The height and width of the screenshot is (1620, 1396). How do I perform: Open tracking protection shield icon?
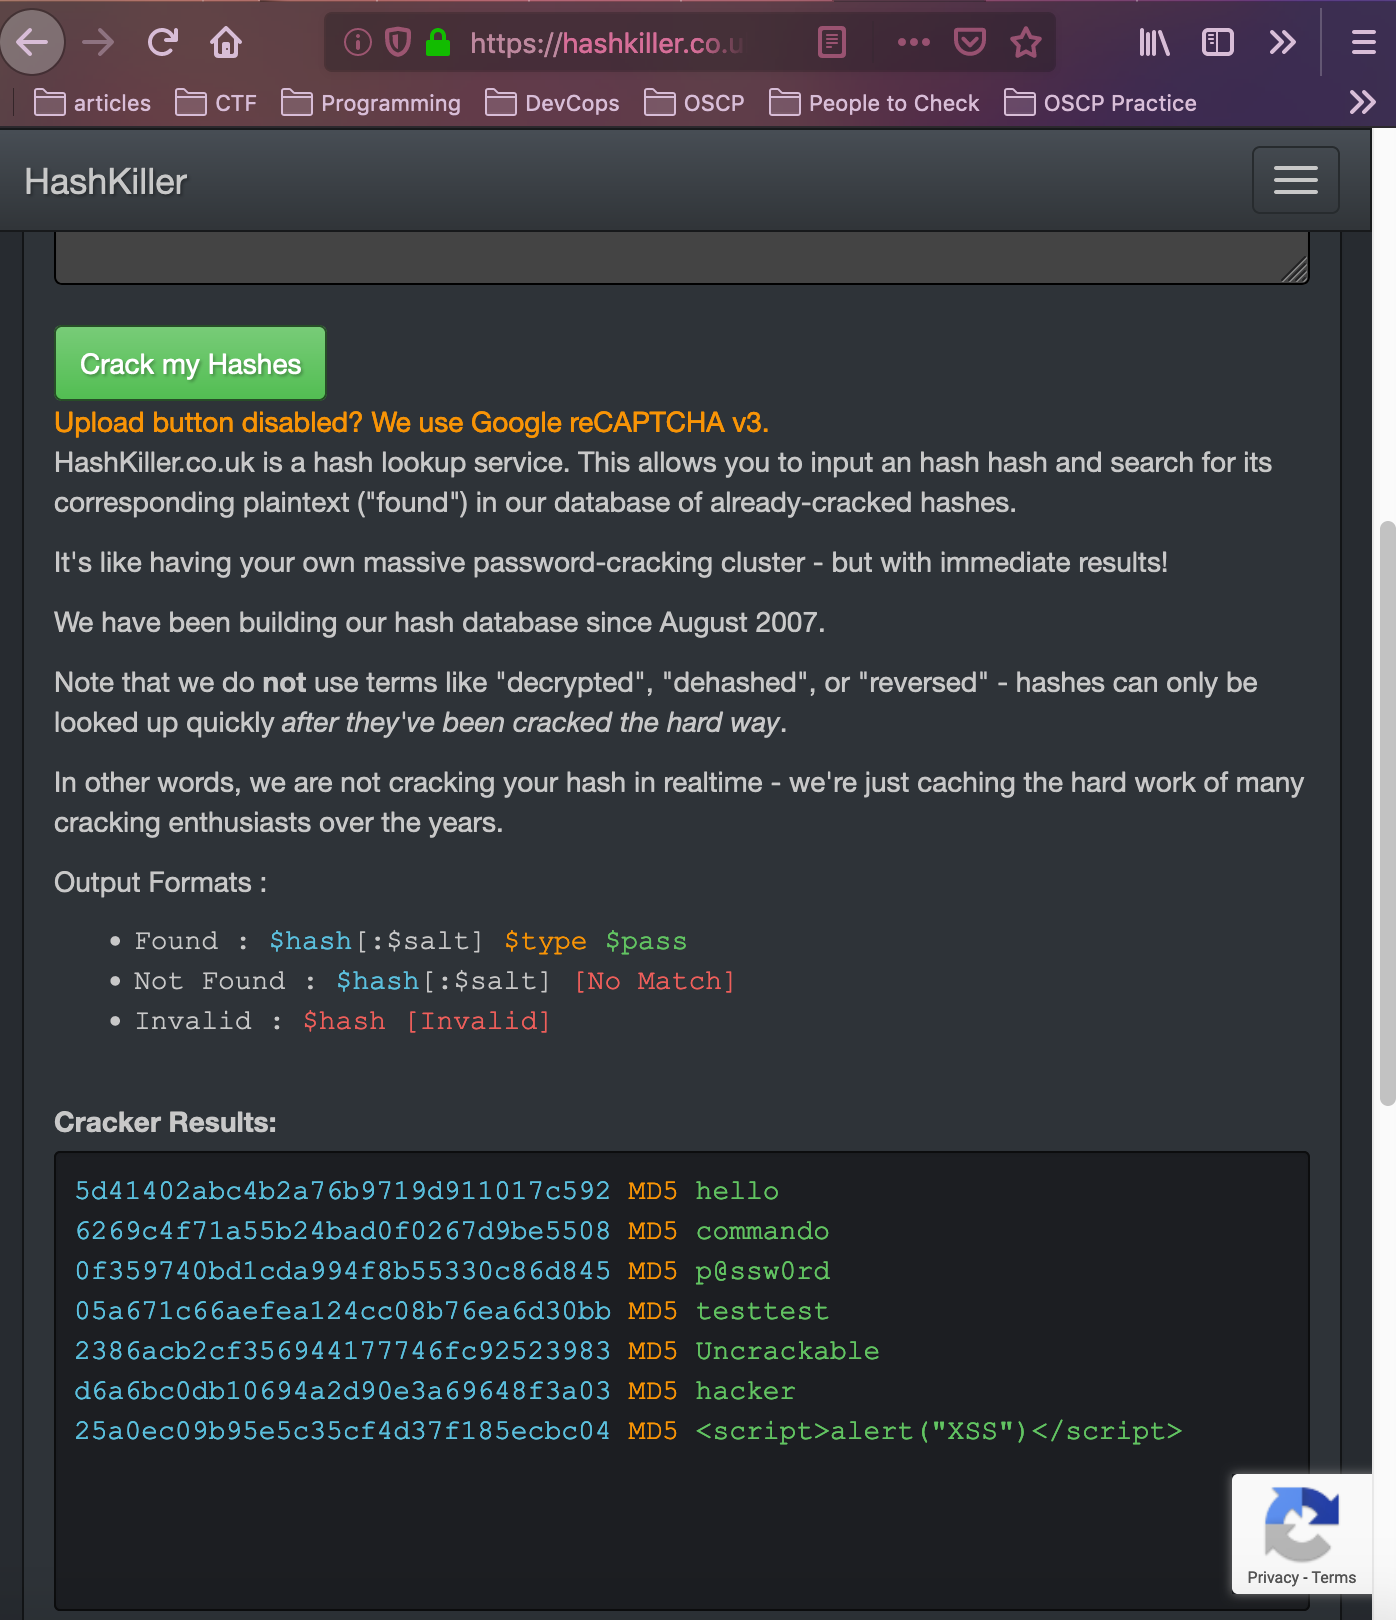point(398,42)
